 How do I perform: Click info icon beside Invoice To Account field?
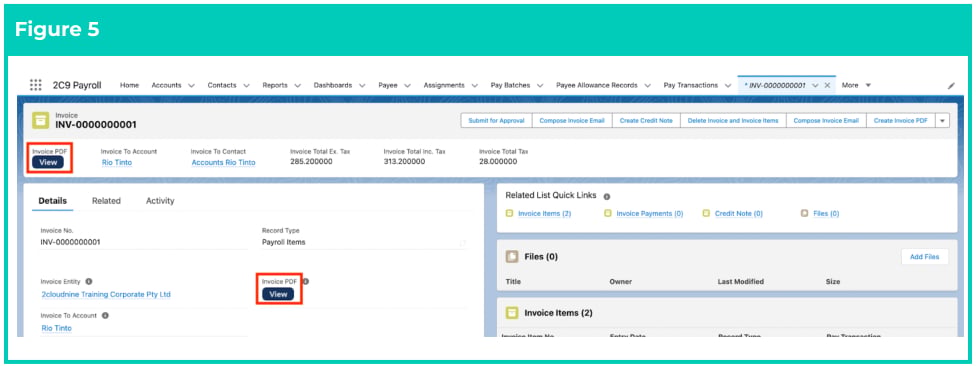[105, 316]
